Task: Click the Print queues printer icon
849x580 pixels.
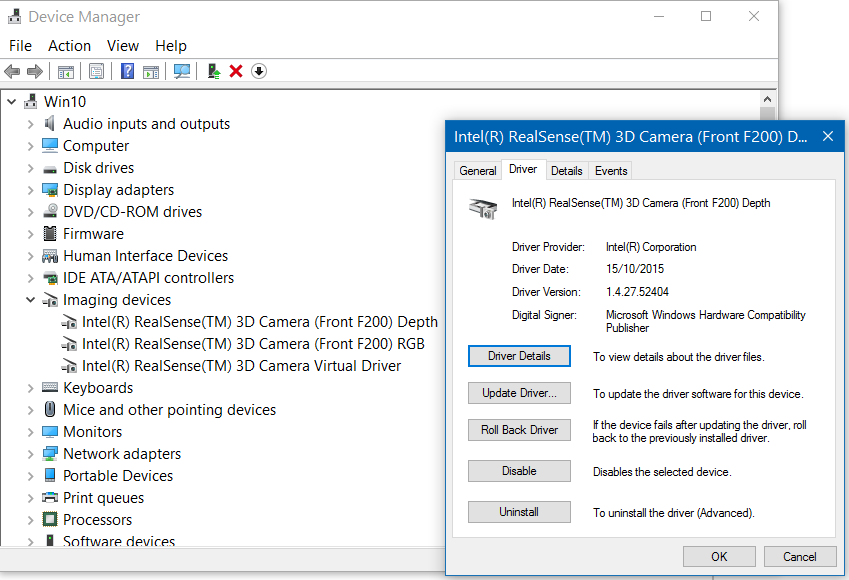Action: (x=50, y=497)
